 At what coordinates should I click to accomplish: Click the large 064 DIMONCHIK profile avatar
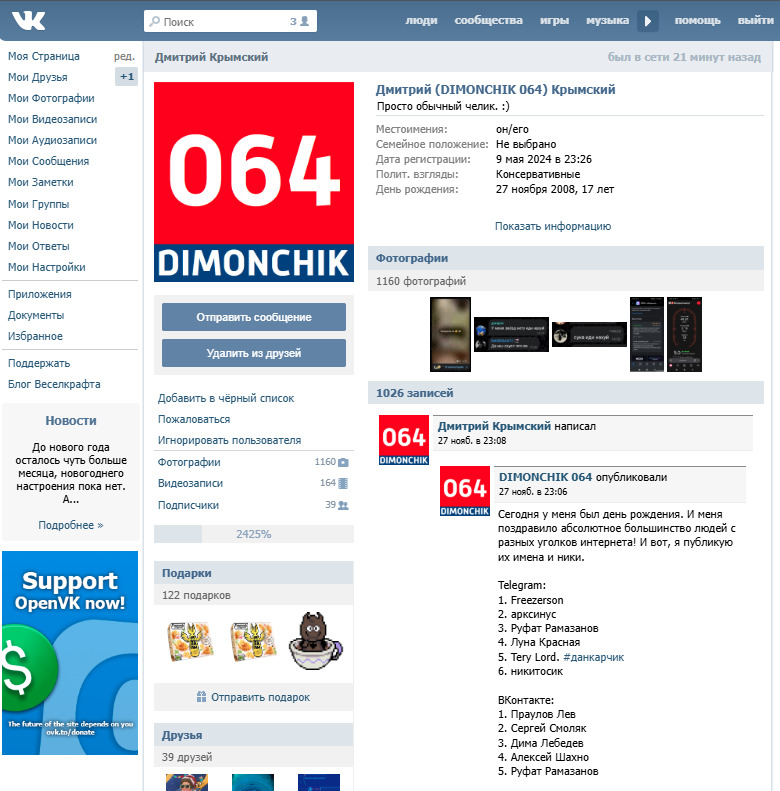254,182
